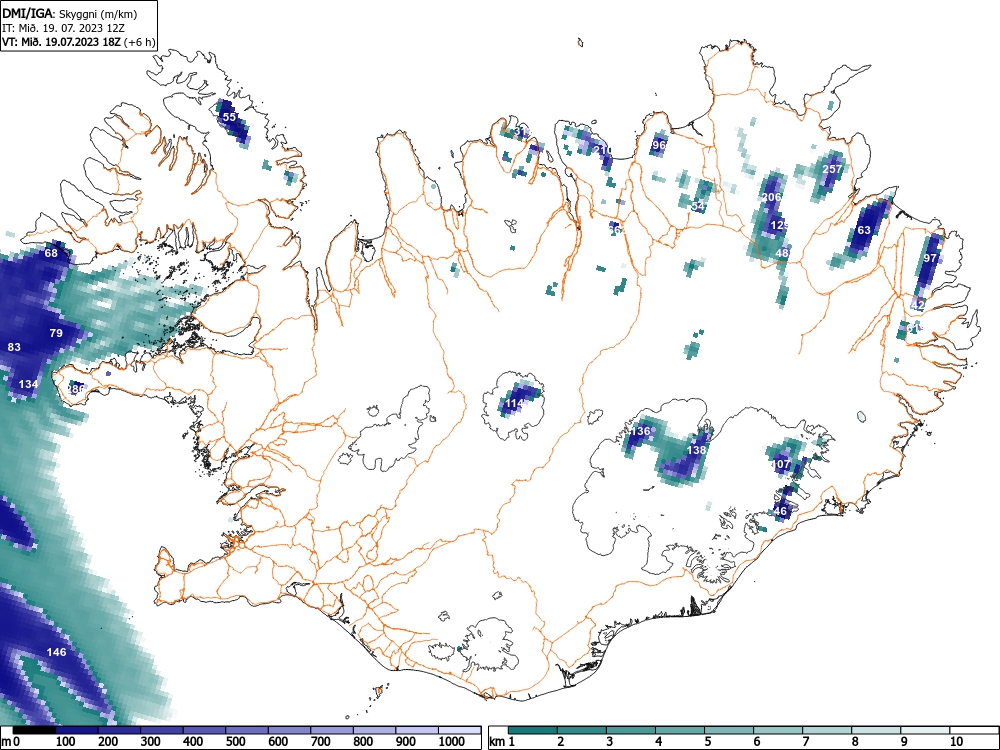The width and height of the screenshot is (1000, 750).
Task: Click the km 1 label on the kilometre legend
Action: [503, 742]
